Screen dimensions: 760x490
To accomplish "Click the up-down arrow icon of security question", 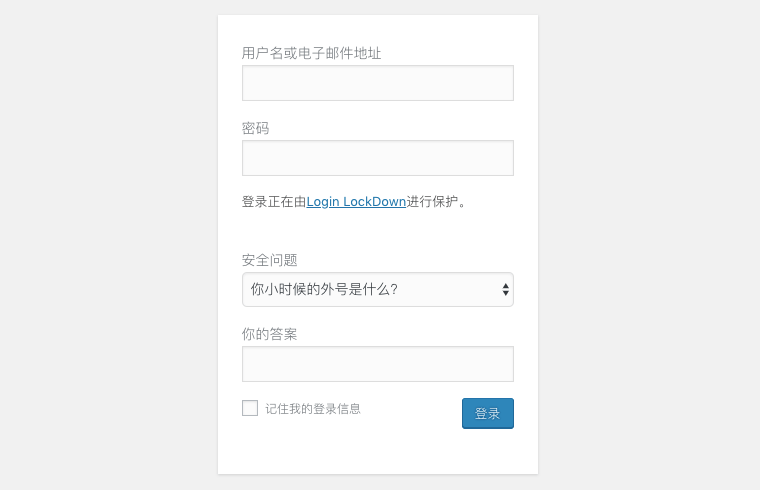I will click(x=506, y=290).
